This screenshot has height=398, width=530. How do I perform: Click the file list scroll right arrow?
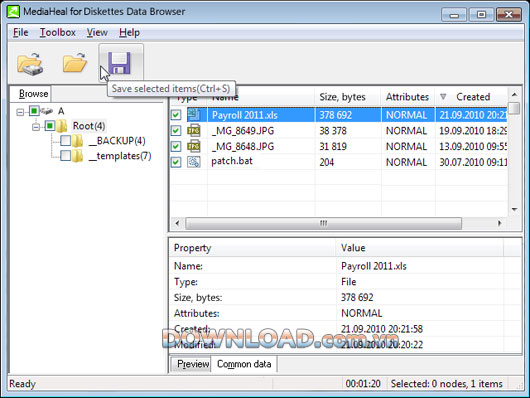(x=500, y=223)
